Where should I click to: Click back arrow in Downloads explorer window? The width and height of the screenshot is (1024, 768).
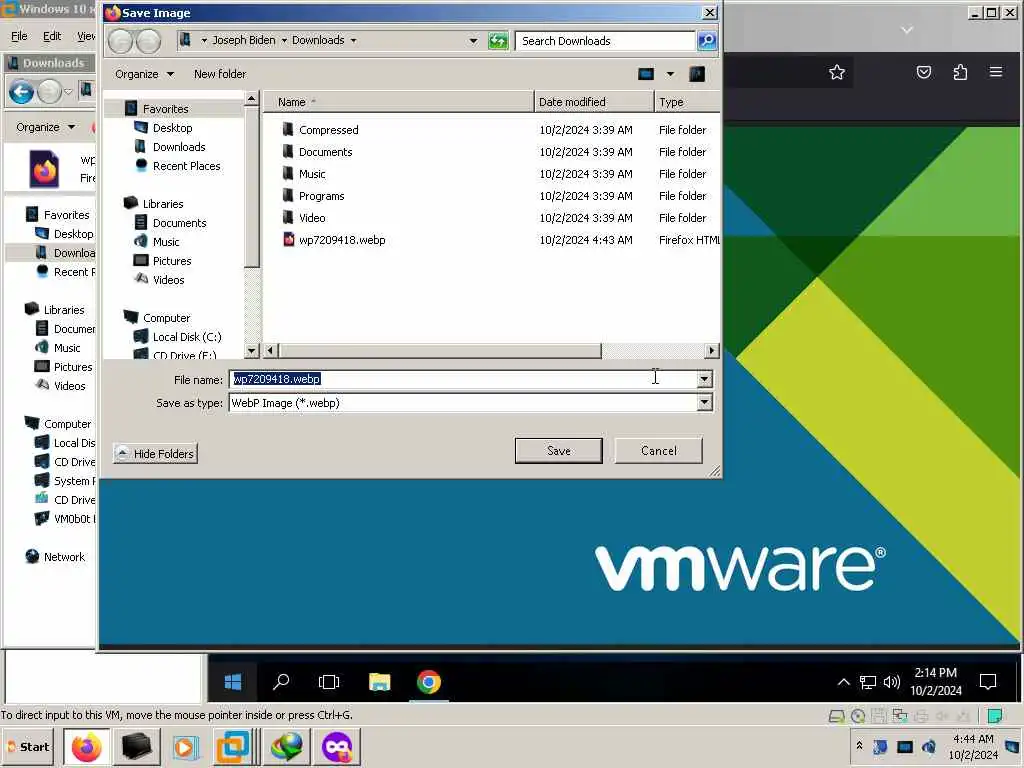(x=21, y=92)
